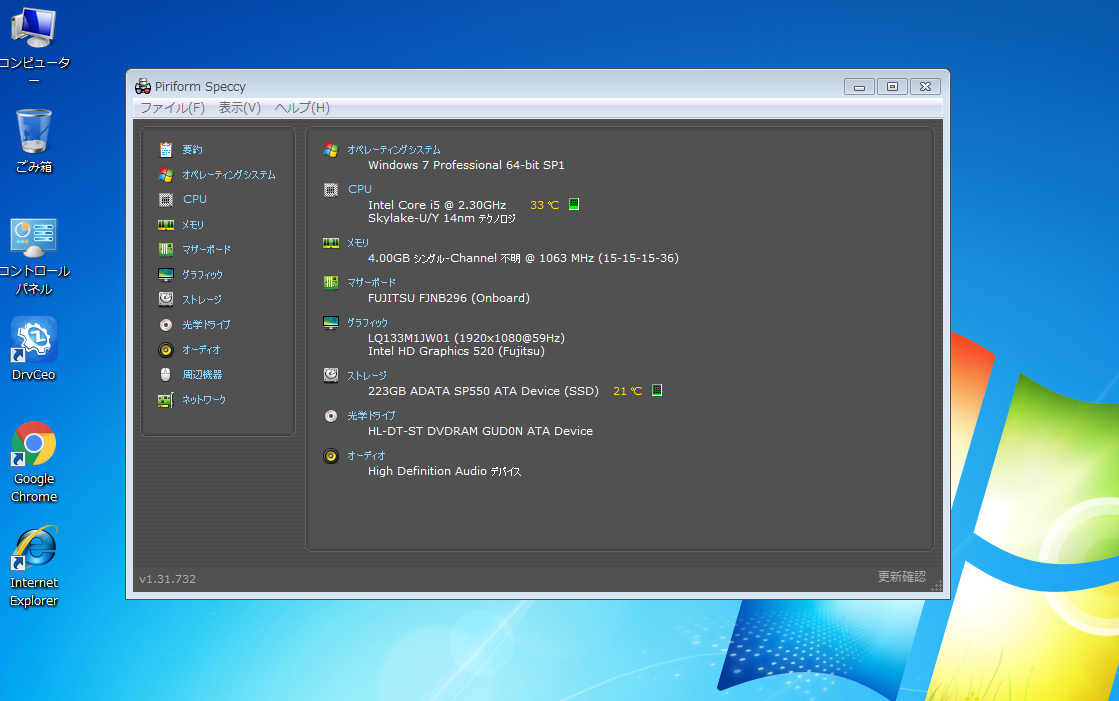Click the 21 ℃ storage temperature value
The image size is (1119, 701).
click(627, 391)
